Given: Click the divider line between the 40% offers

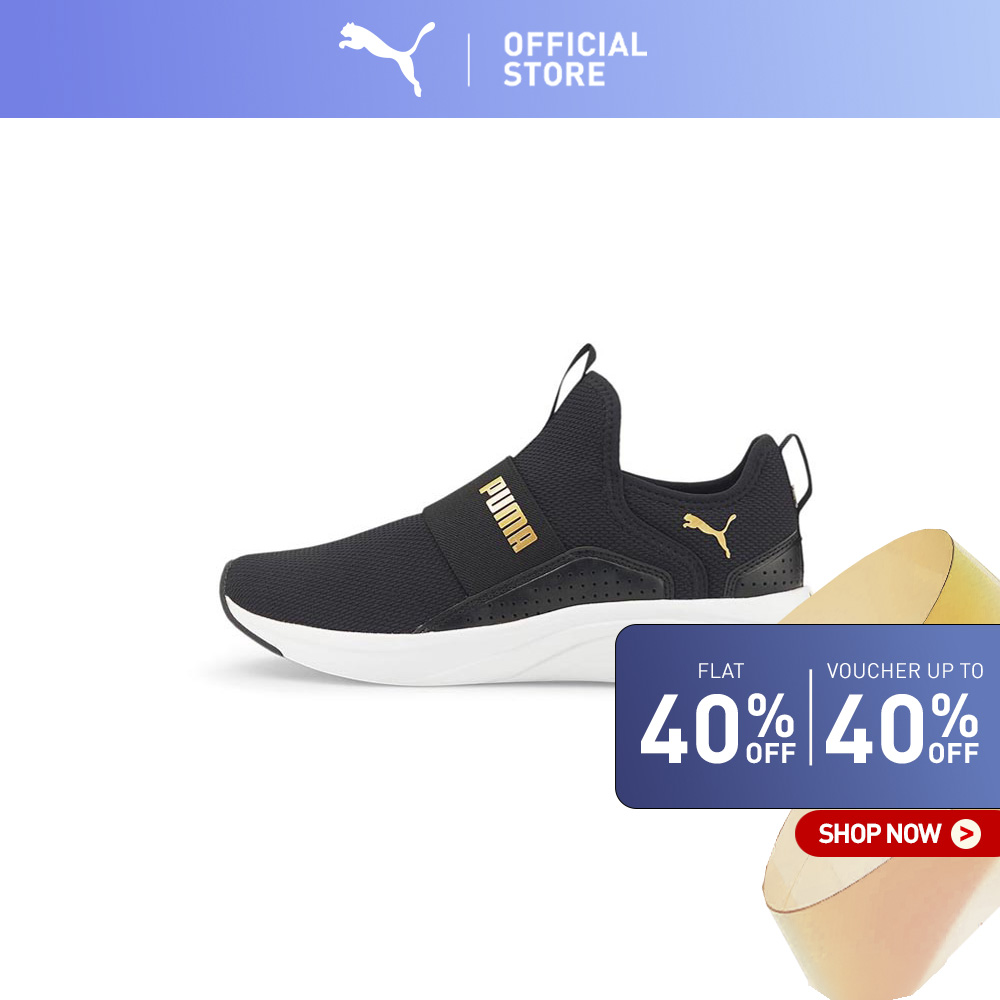Looking at the screenshot, I should (811, 717).
